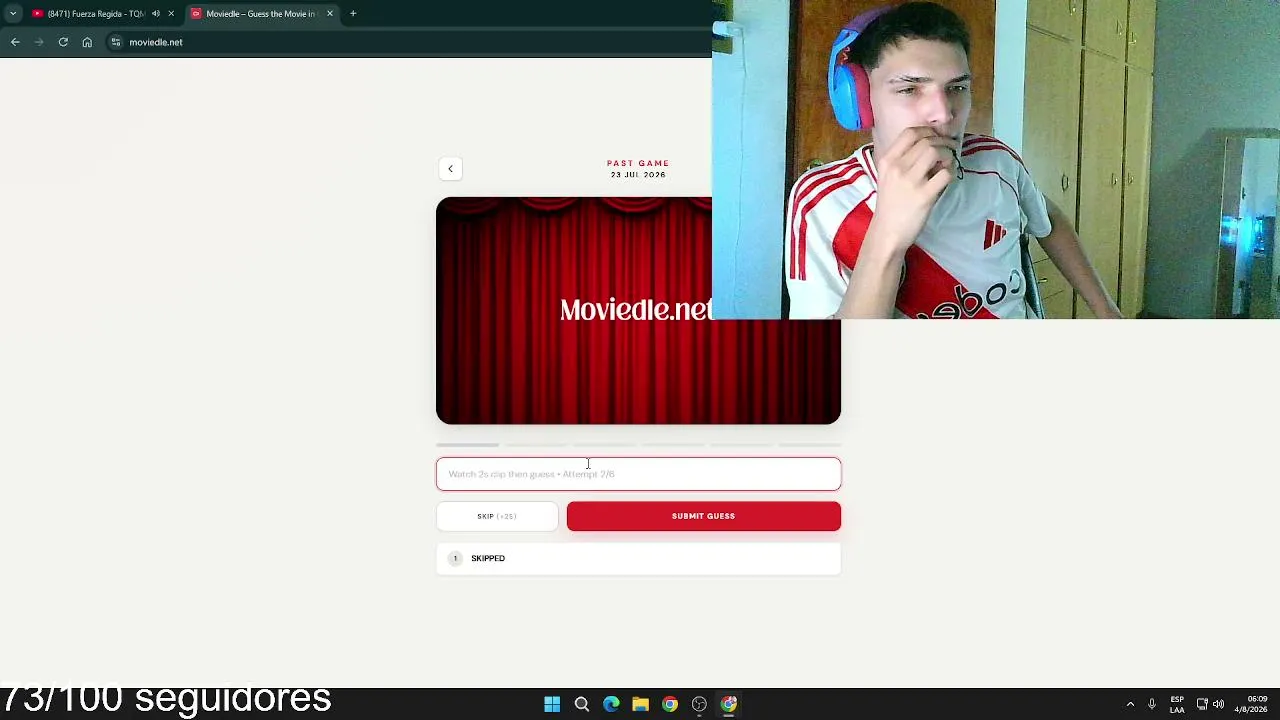Open File Explorer from the taskbar
Viewport: 1280px width, 720px height.
click(640, 704)
